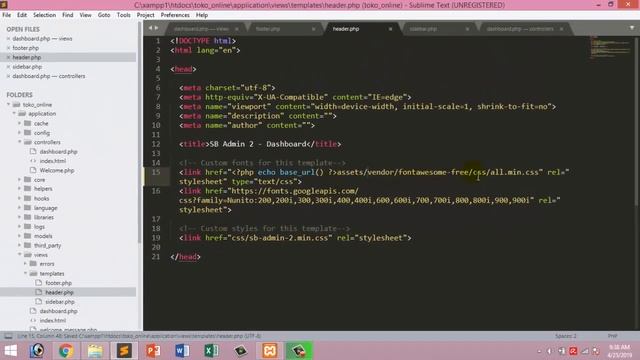
Task: Click the file icon beside footer.php in templates
Action: coord(39,283)
